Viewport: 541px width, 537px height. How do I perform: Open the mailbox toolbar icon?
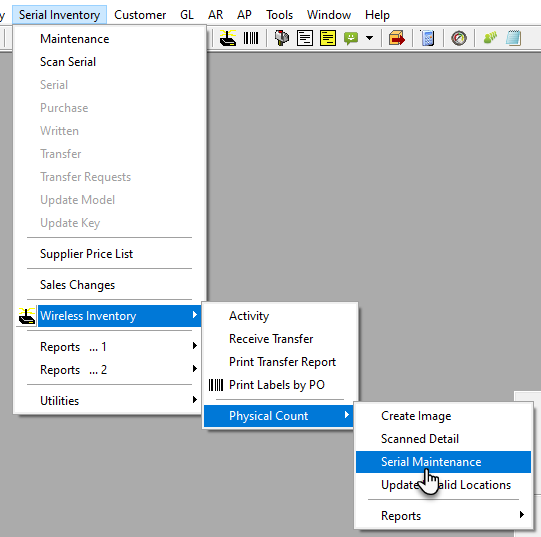coord(282,38)
